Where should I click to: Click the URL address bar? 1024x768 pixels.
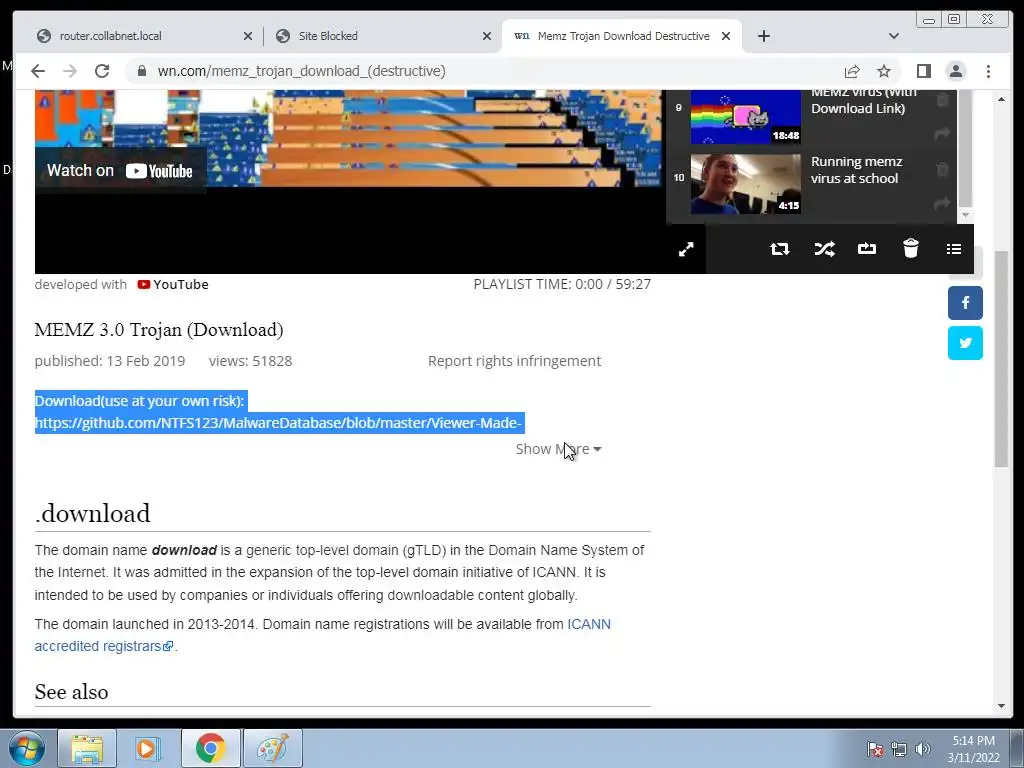pos(483,71)
